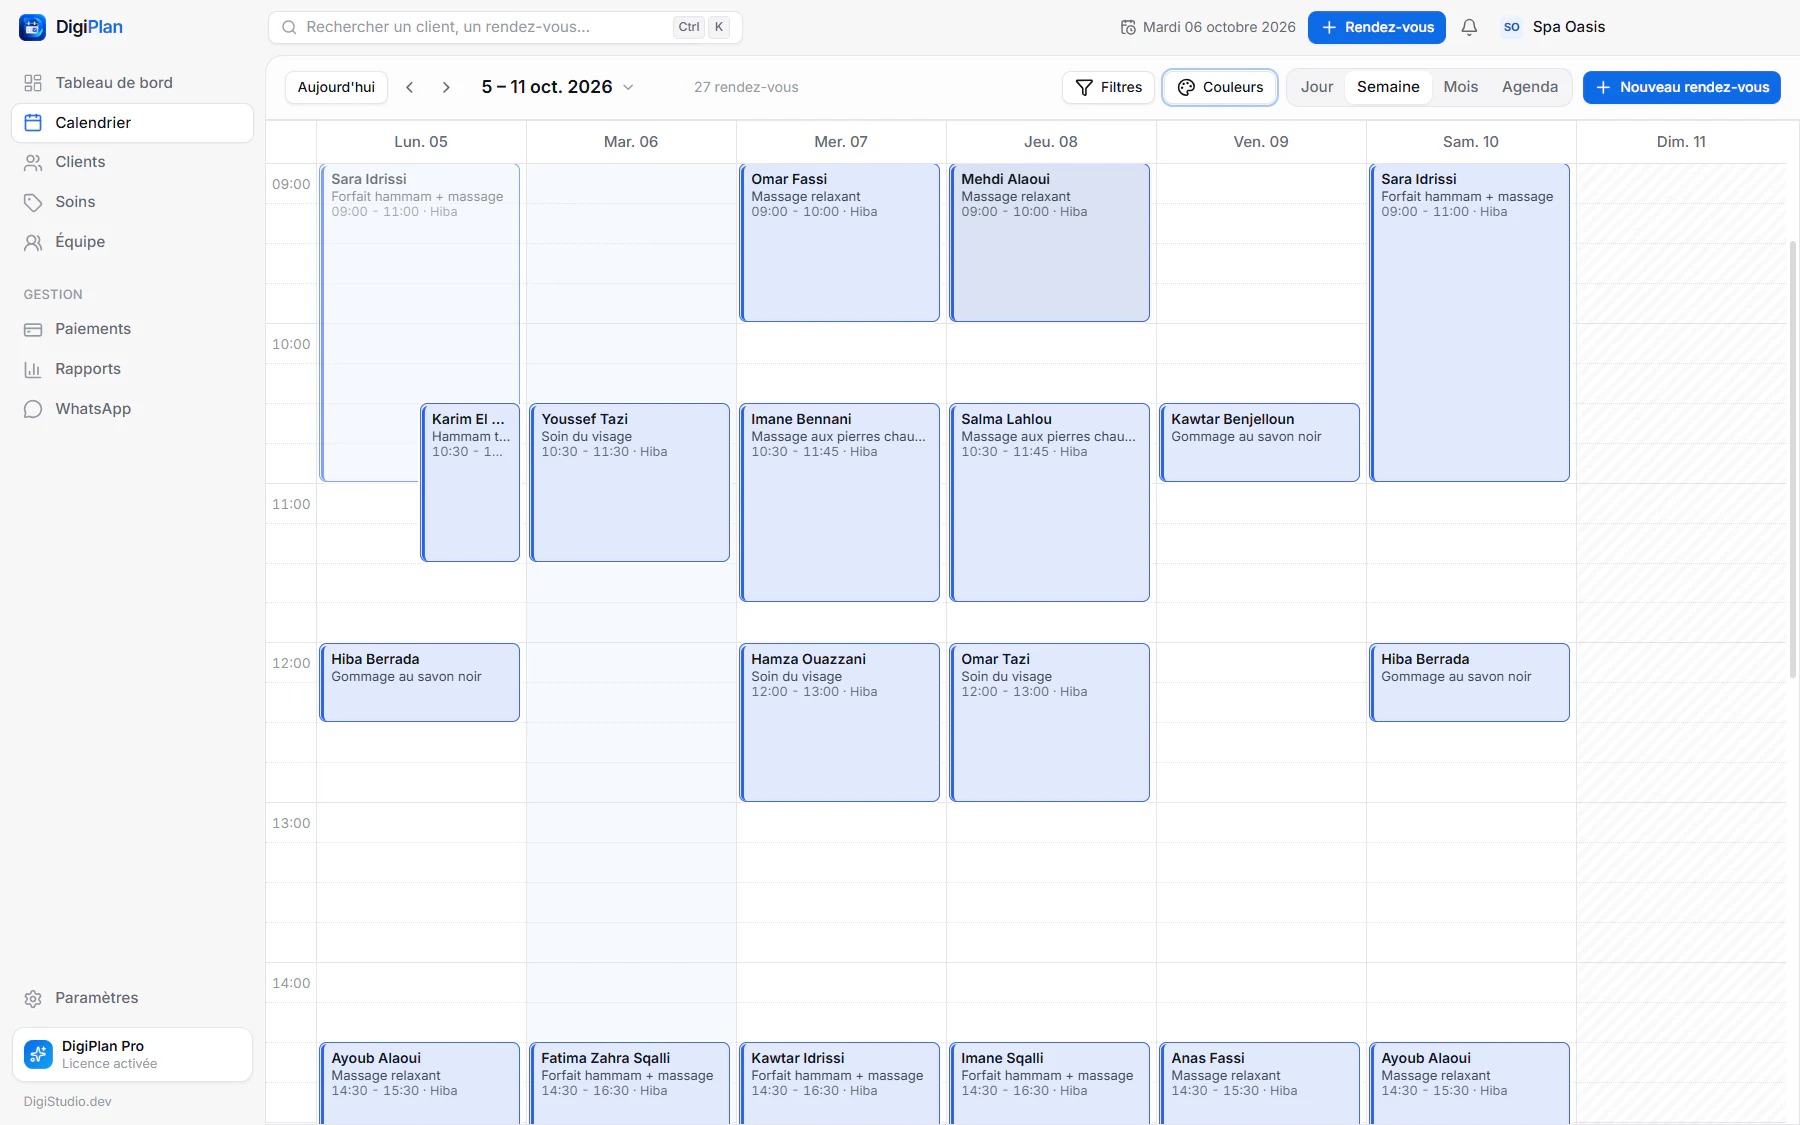Viewport: 1800px width, 1125px height.
Task: Open Omar Fassi Massage relaxant appointment
Action: pyautogui.click(x=840, y=242)
